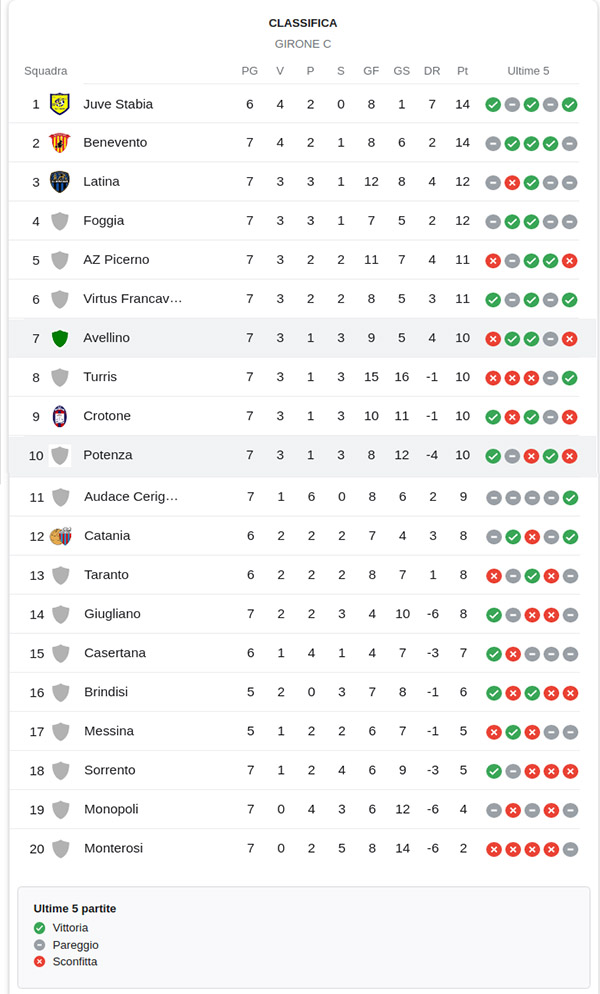
Task: Click the DR goal difference column header
Action: point(432,71)
